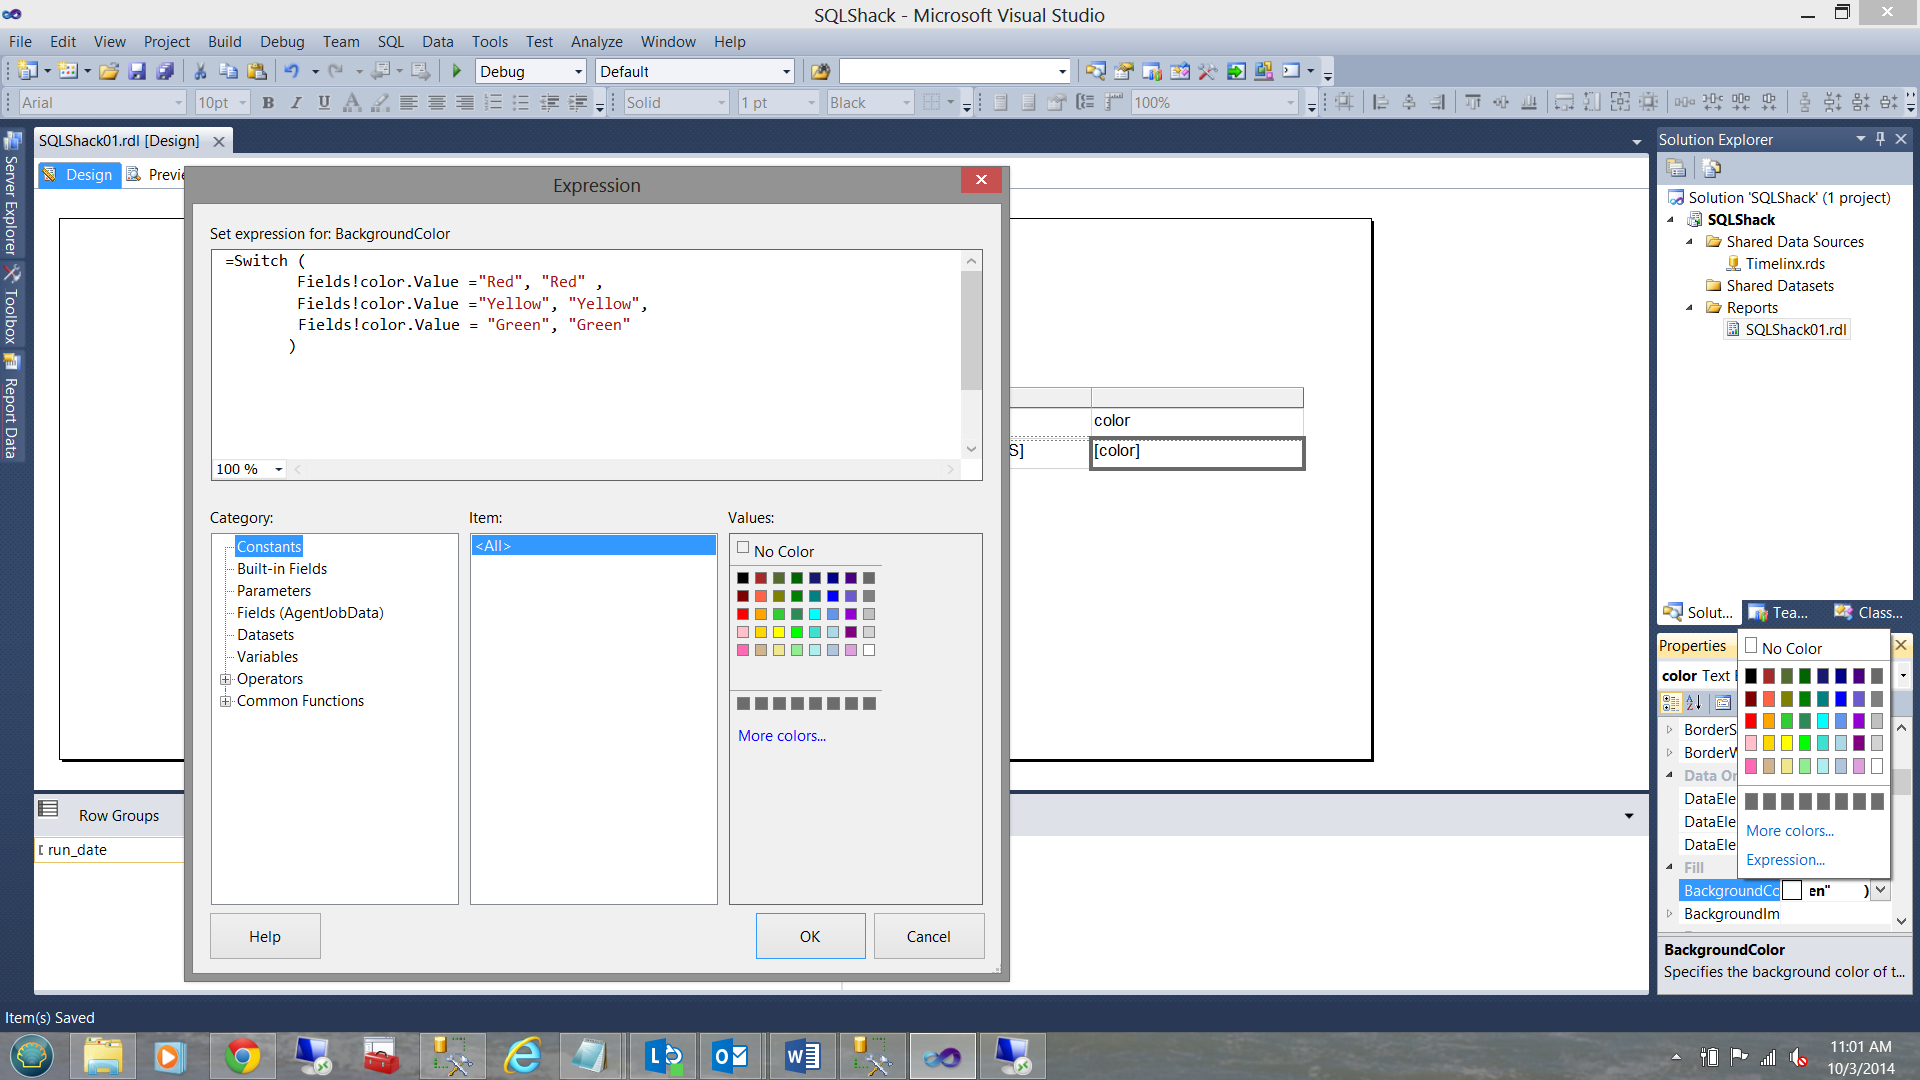This screenshot has height=1080, width=1920.
Task: Open the Toolbox side panel icon
Action: 11,305
